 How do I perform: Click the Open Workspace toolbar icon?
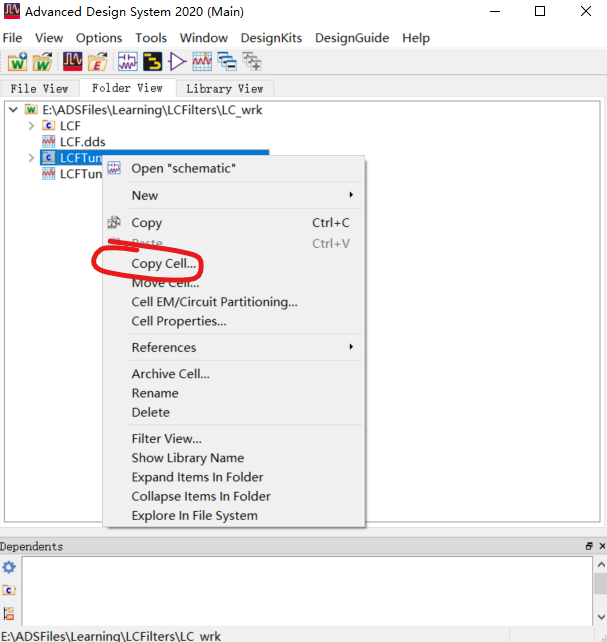pyautogui.click(x=43, y=62)
